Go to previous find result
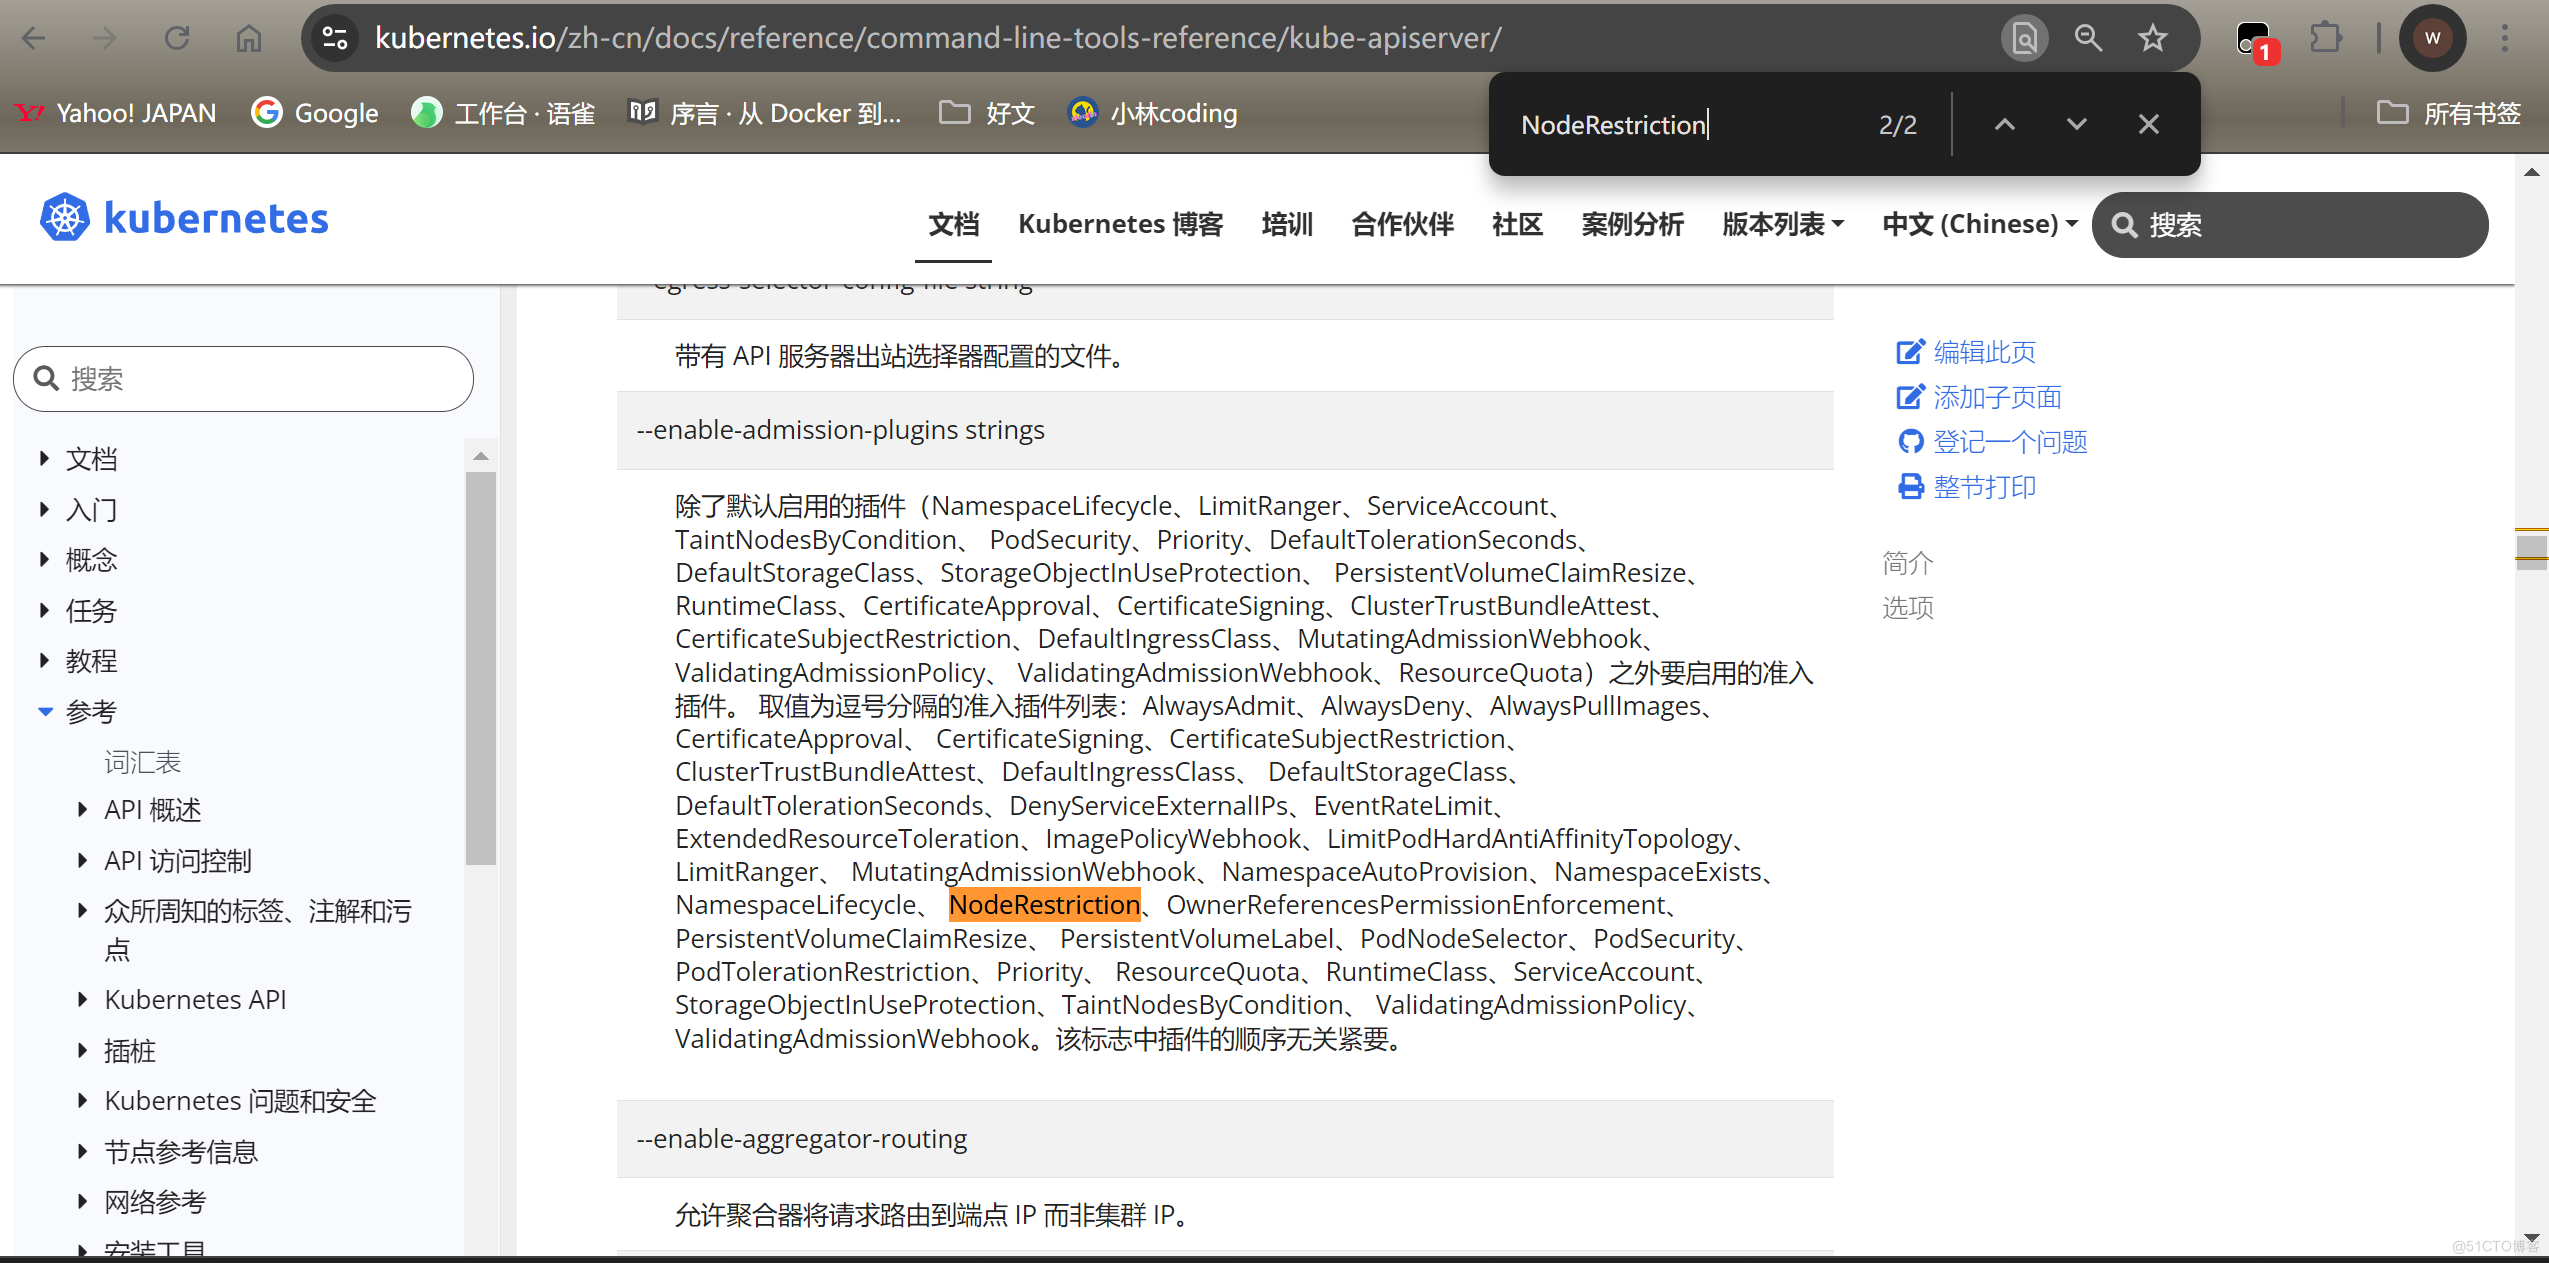The width and height of the screenshot is (2549, 1263). pyautogui.click(x=2004, y=124)
